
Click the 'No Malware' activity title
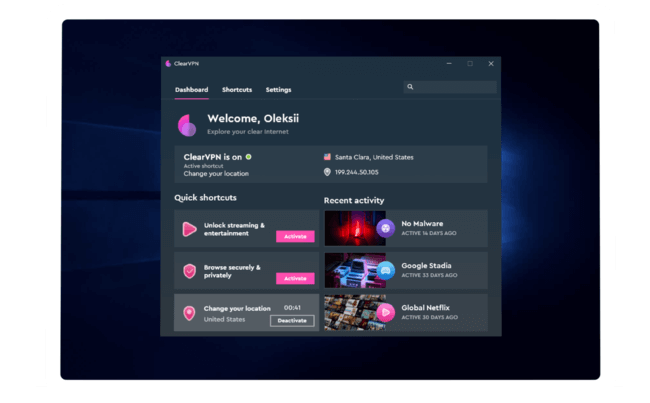pos(422,223)
